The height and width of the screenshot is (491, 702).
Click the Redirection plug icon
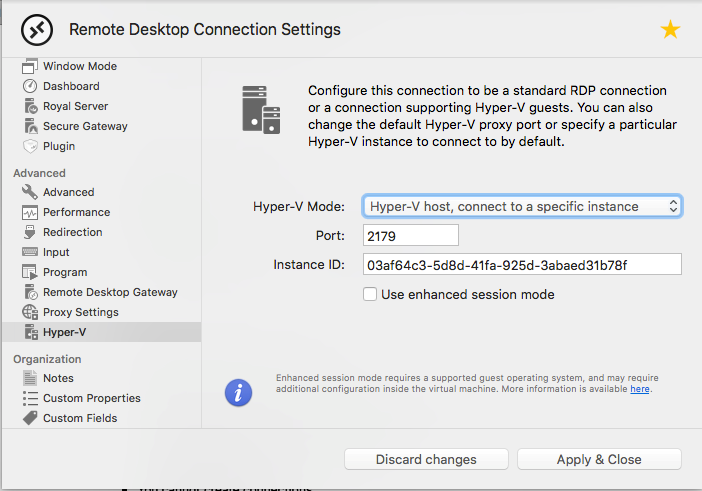30,232
